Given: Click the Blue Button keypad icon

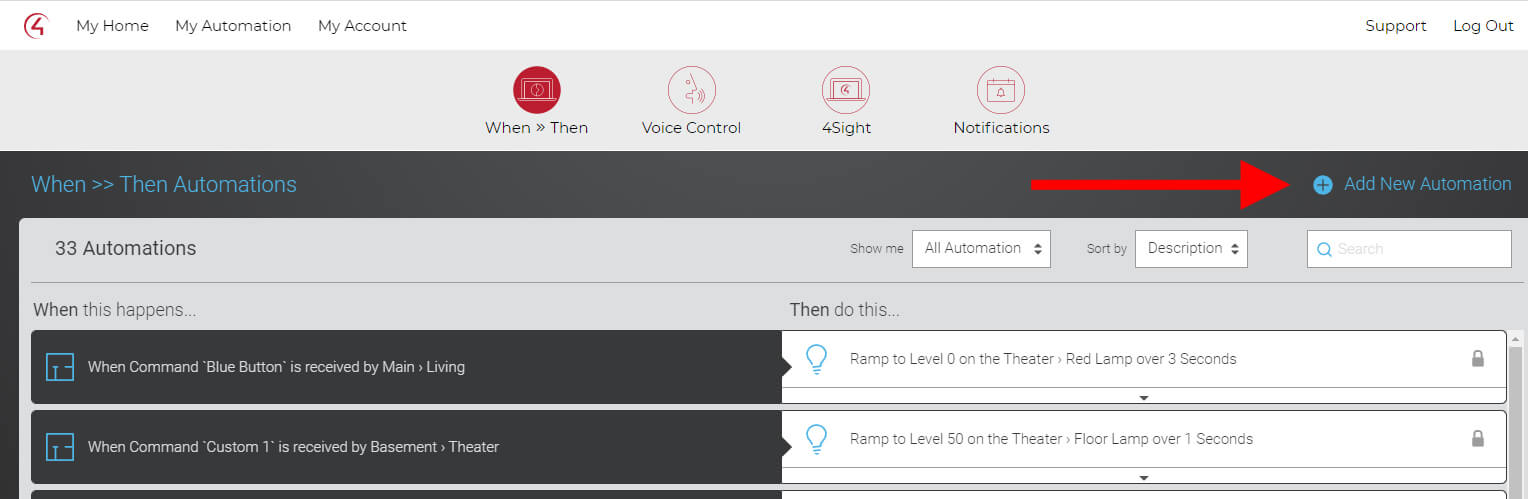Looking at the screenshot, I should 60,367.
